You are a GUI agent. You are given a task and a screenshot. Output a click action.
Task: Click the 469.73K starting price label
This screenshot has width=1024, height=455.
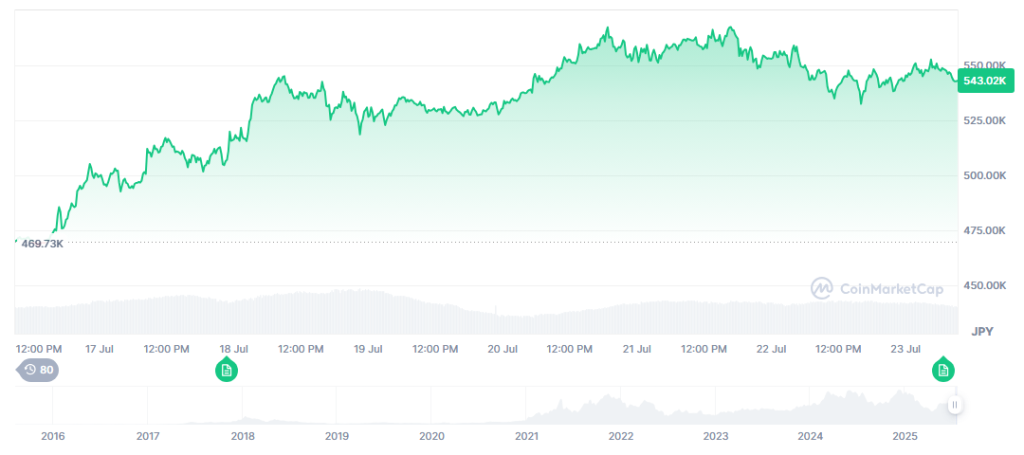pyautogui.click(x=42, y=243)
